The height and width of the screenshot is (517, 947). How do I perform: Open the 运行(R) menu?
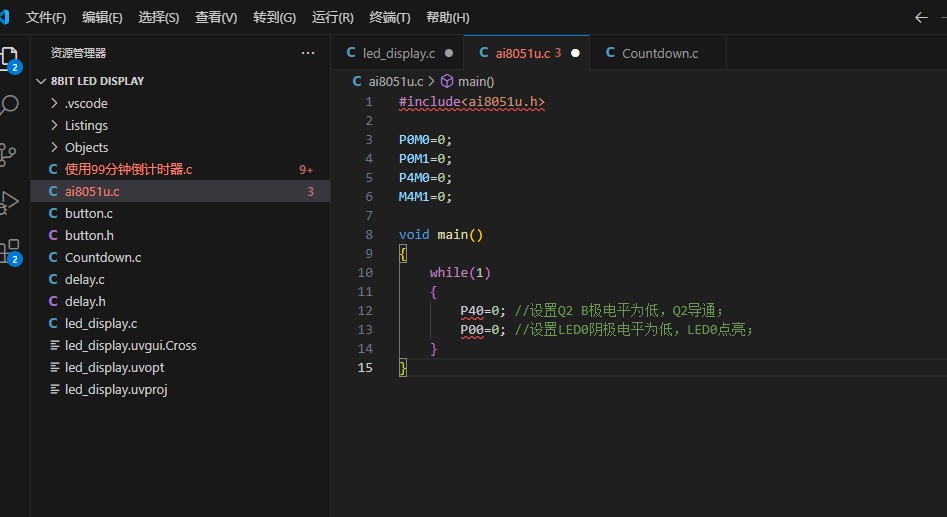tap(333, 18)
